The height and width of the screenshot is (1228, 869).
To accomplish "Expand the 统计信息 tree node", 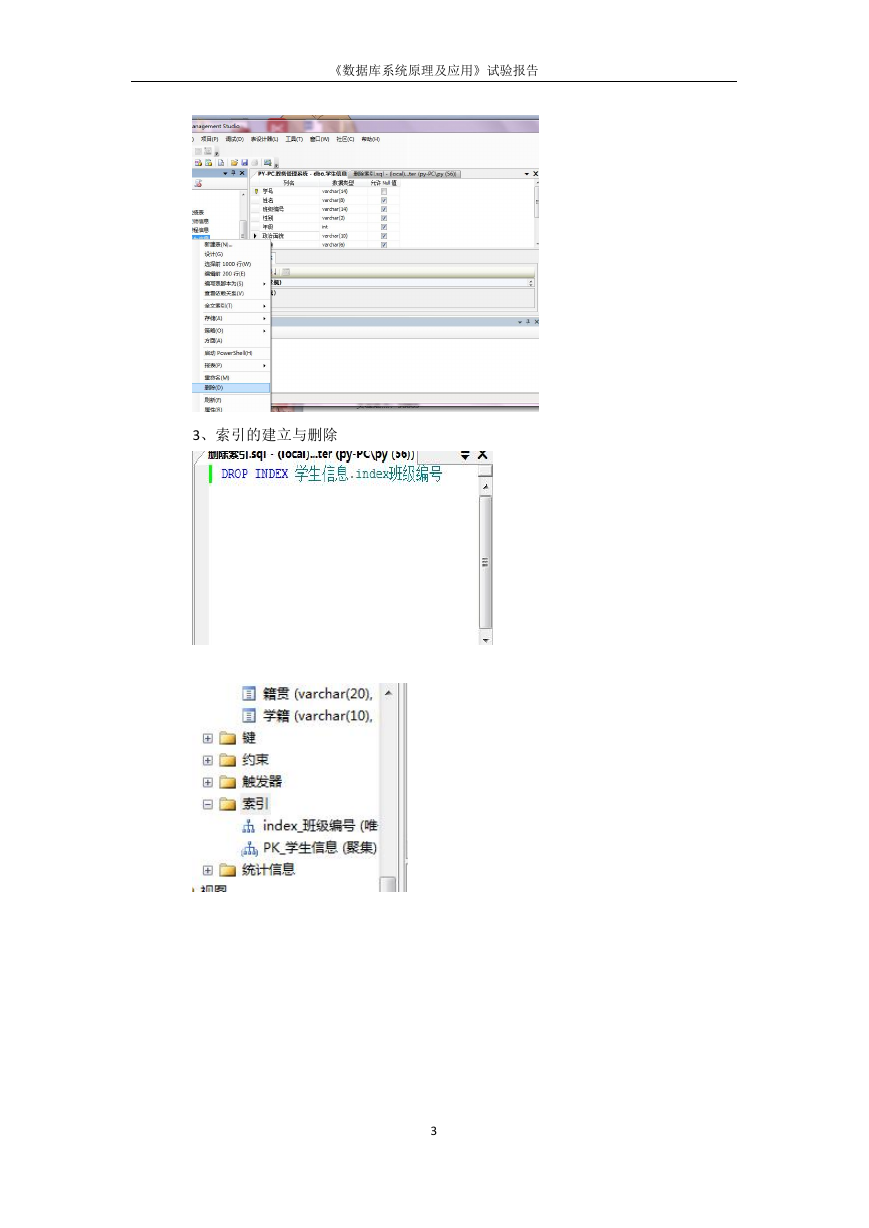I will click(x=207, y=870).
